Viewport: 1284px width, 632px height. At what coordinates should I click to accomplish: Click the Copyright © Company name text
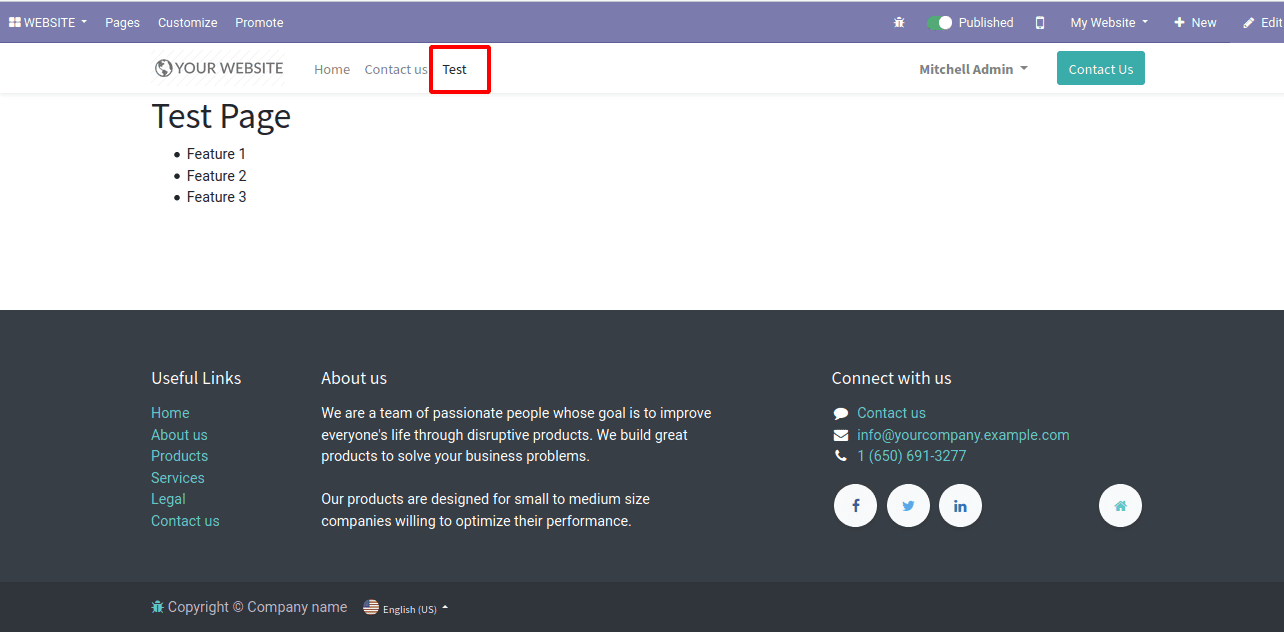coord(257,607)
